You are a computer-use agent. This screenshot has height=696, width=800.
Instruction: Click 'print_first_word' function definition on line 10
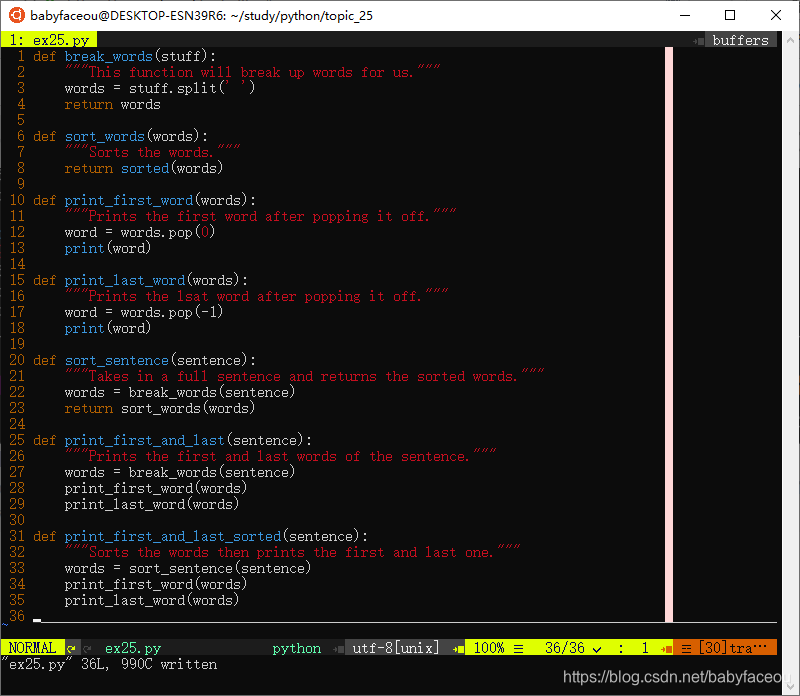[129, 200]
